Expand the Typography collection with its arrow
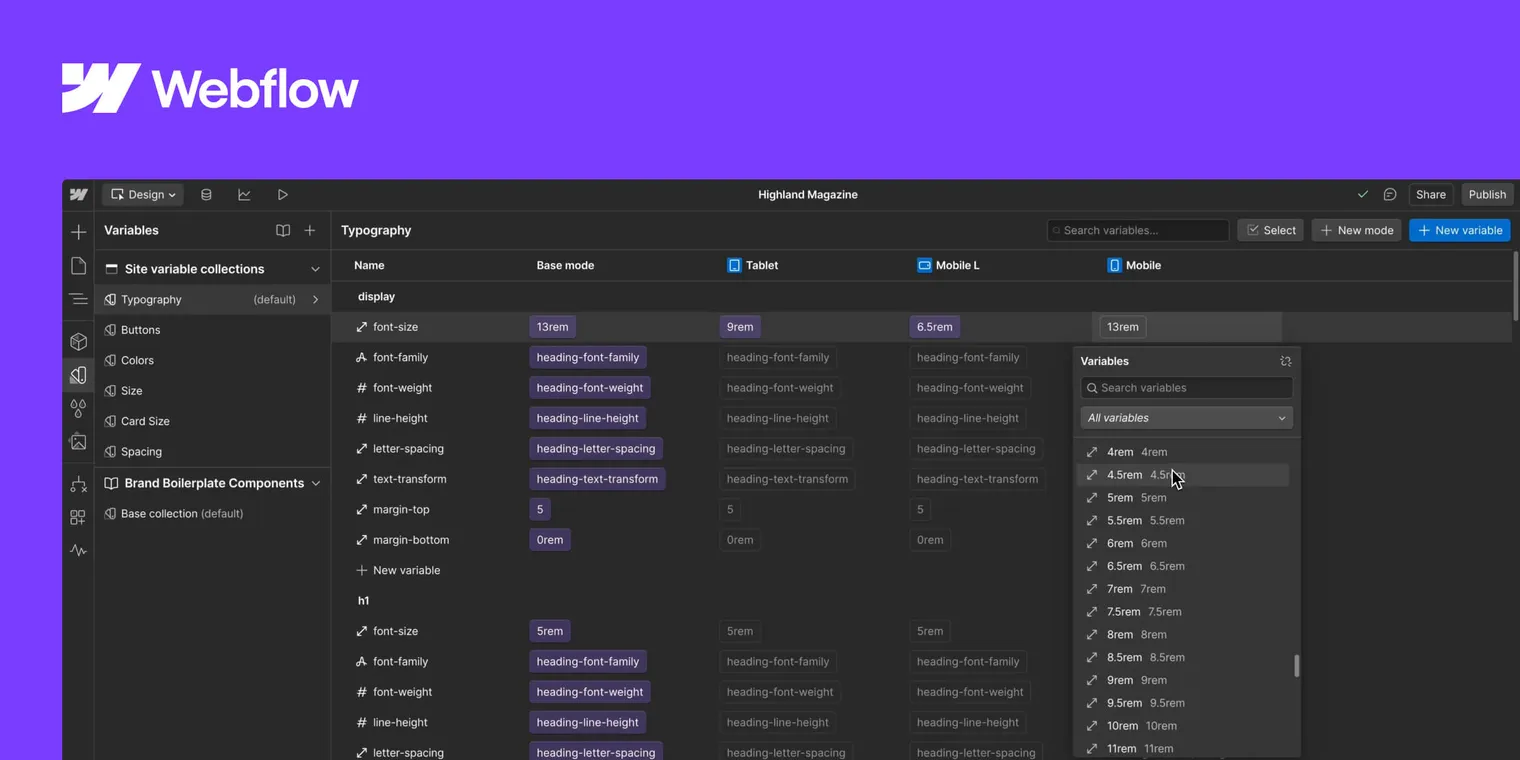1520x760 pixels. (x=315, y=299)
